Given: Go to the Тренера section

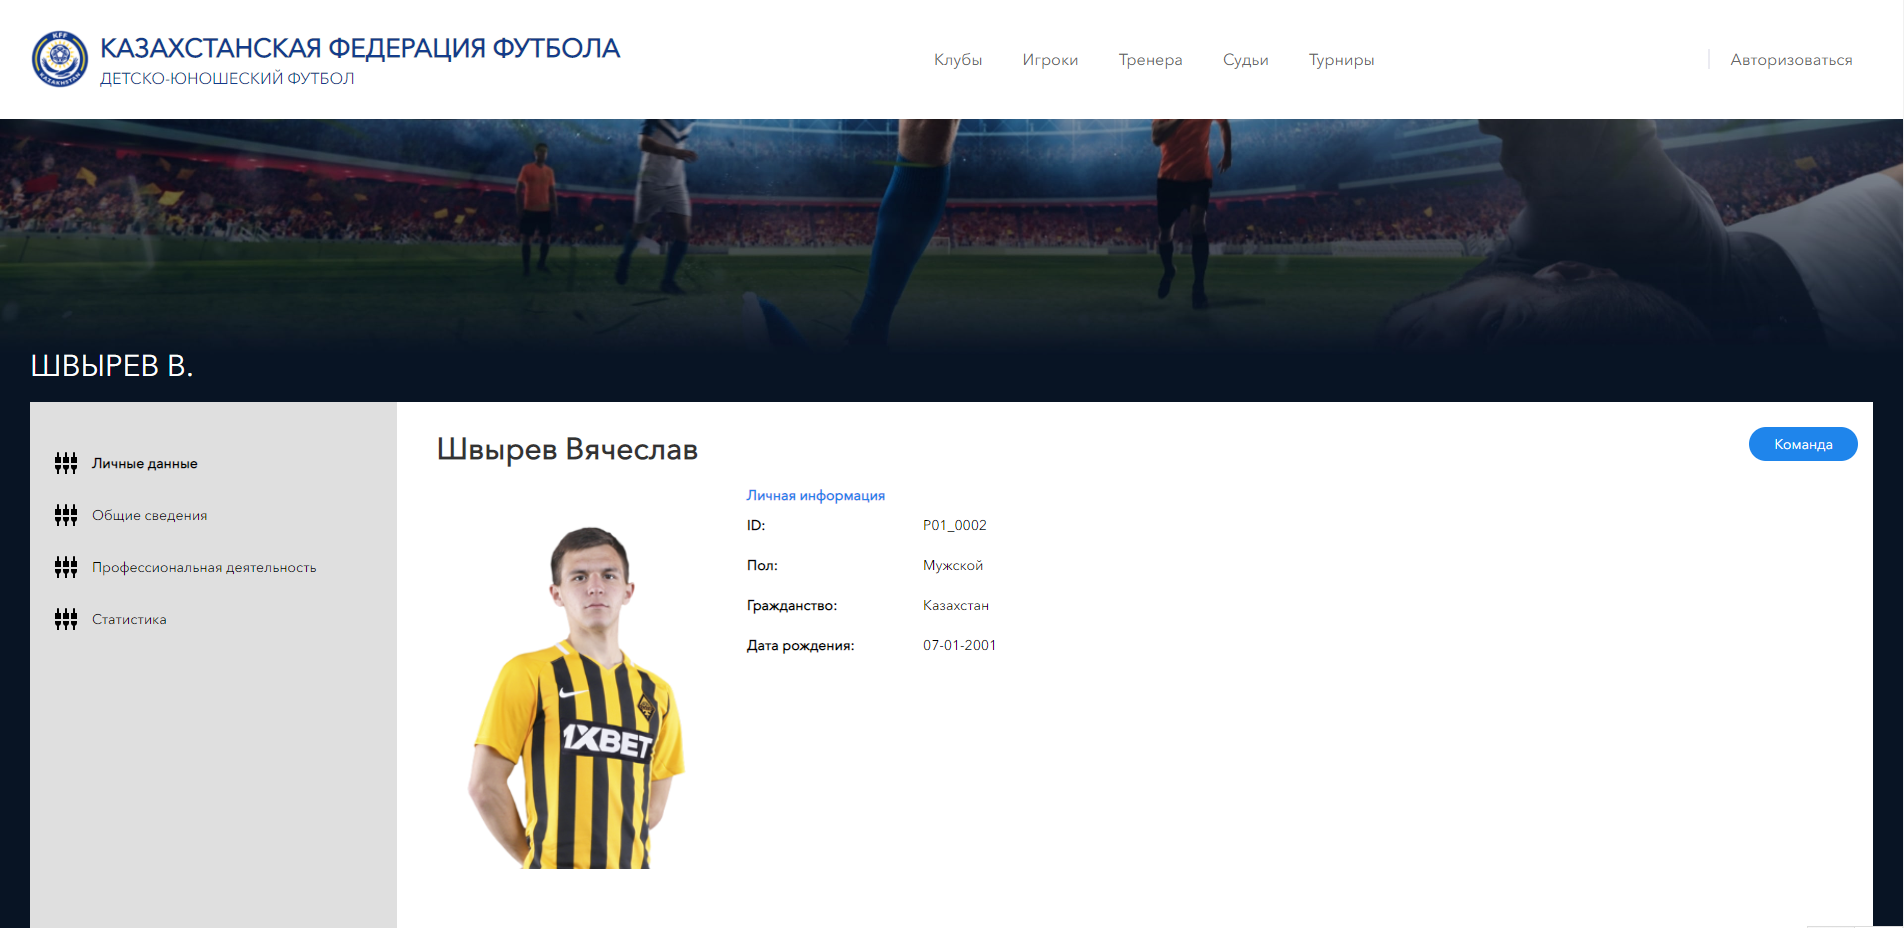Looking at the screenshot, I should [x=1150, y=60].
